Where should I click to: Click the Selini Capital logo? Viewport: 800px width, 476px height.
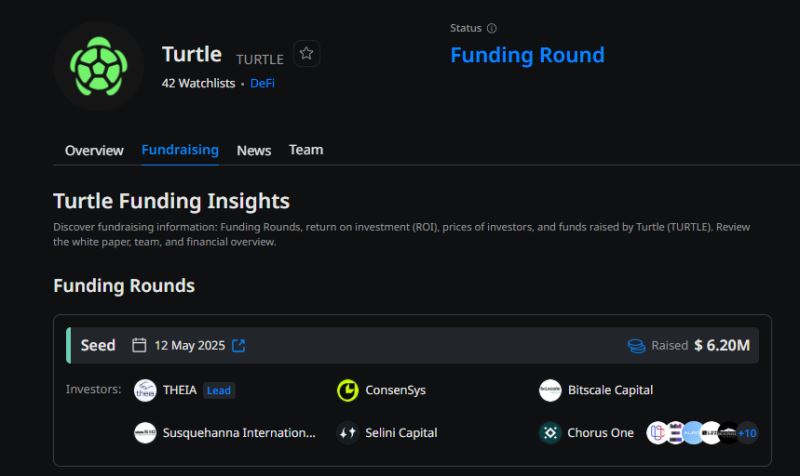click(x=348, y=433)
